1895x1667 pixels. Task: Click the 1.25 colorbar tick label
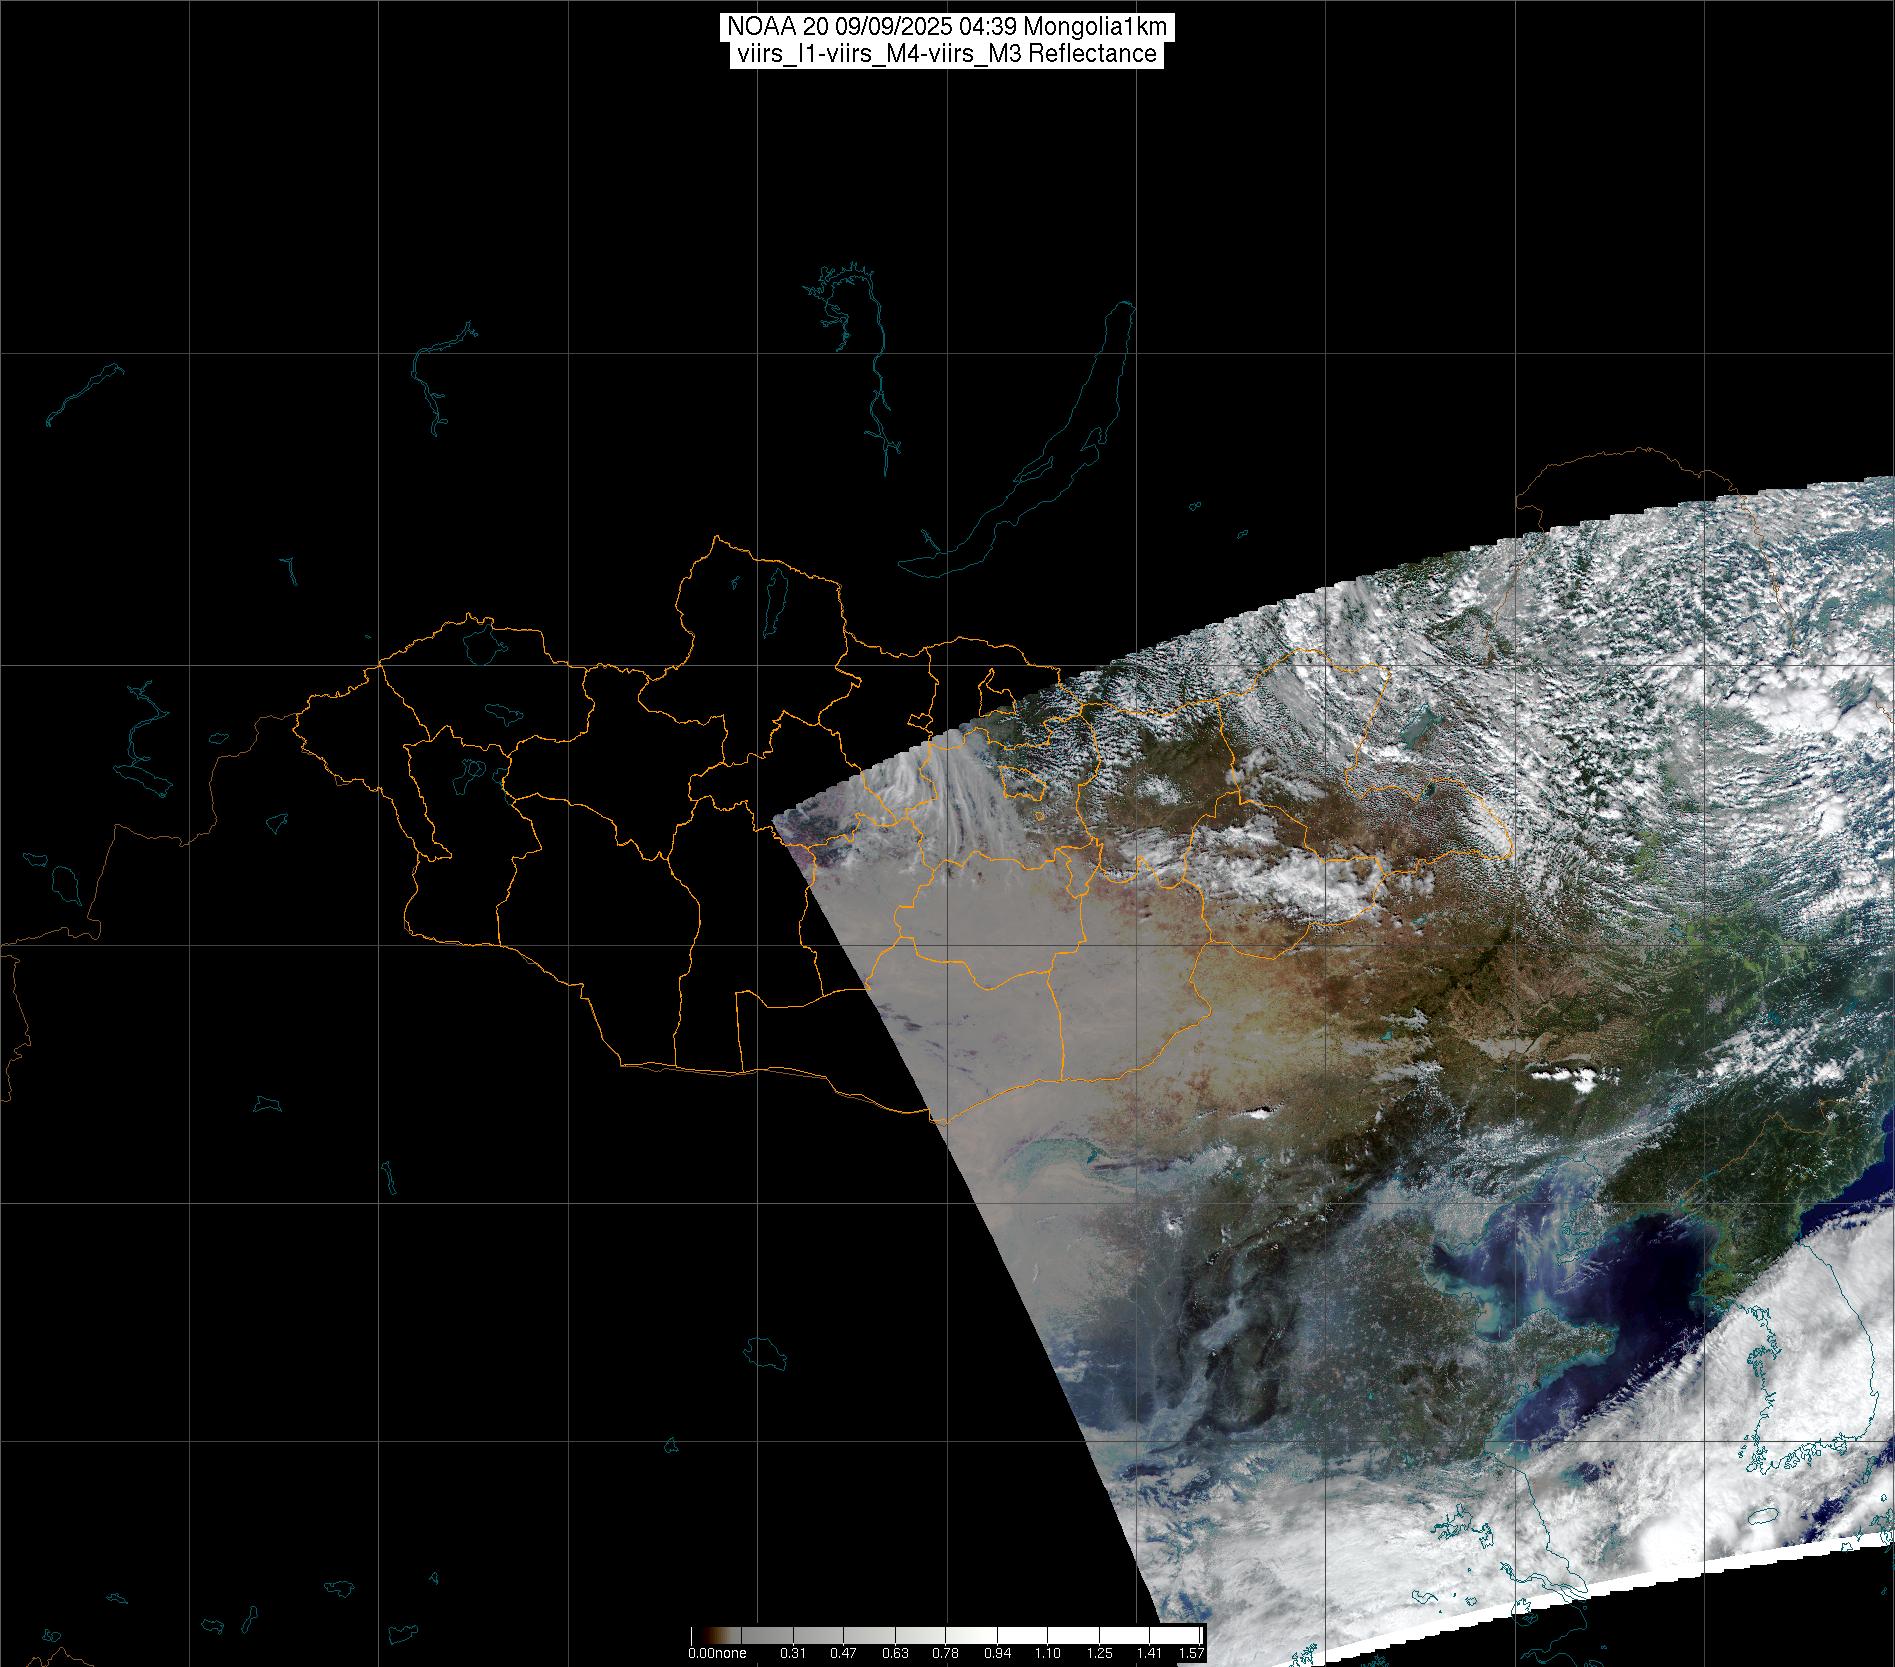coord(1099,1653)
